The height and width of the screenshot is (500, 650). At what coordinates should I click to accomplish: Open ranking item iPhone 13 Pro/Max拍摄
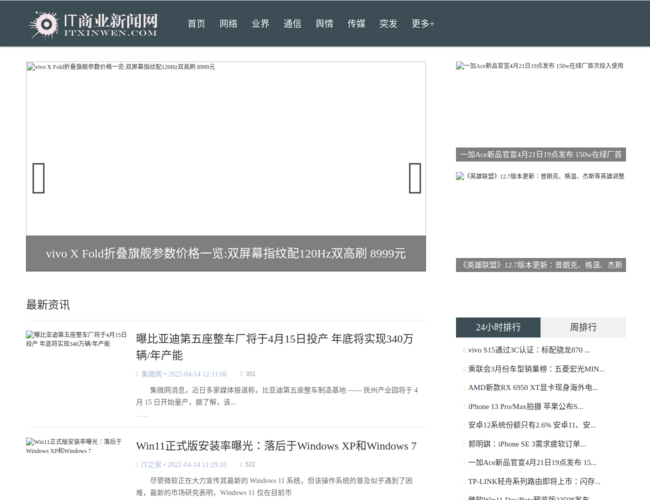[x=525, y=406]
